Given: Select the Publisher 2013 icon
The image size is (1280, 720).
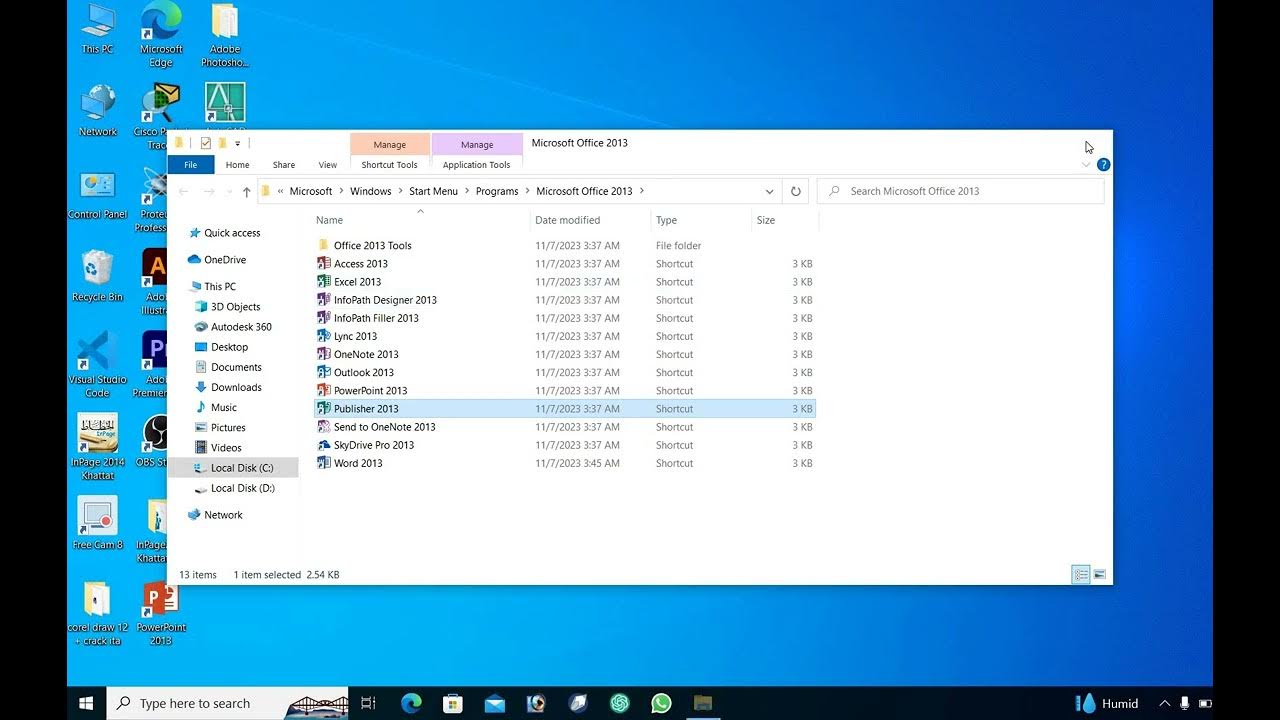Looking at the screenshot, I should point(323,408).
